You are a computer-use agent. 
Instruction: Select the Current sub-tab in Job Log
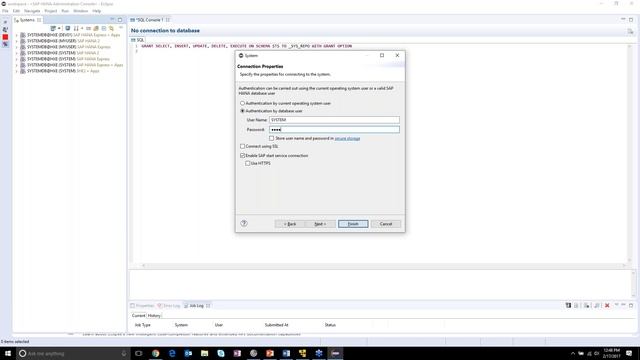click(x=138, y=316)
